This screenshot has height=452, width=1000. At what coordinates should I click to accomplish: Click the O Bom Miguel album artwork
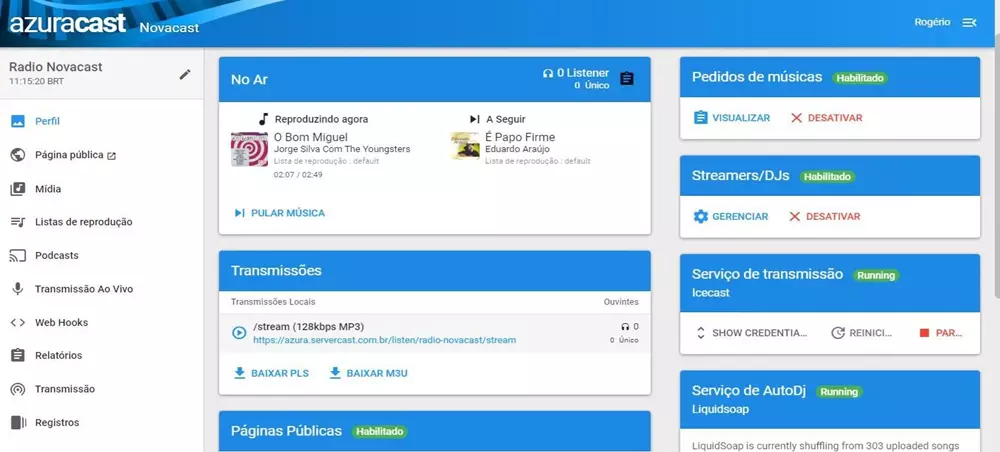click(x=249, y=149)
